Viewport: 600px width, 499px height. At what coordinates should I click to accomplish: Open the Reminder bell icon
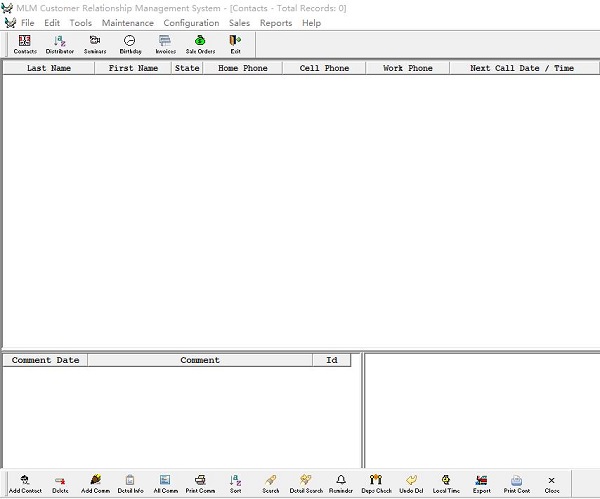coord(341,484)
